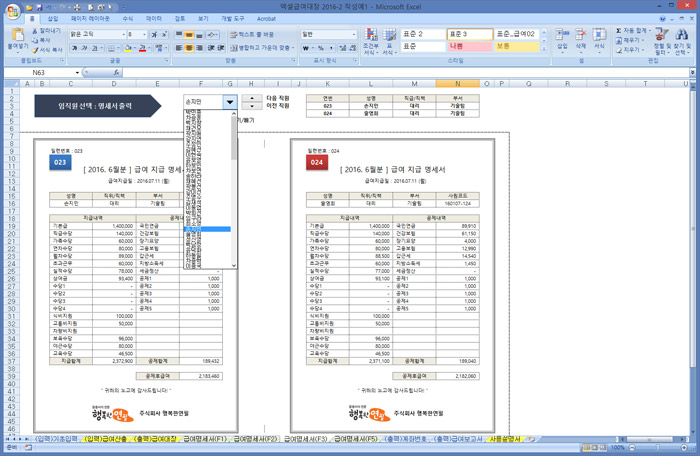Click increase decimal
The width and height of the screenshot is (700, 456).
[342, 48]
